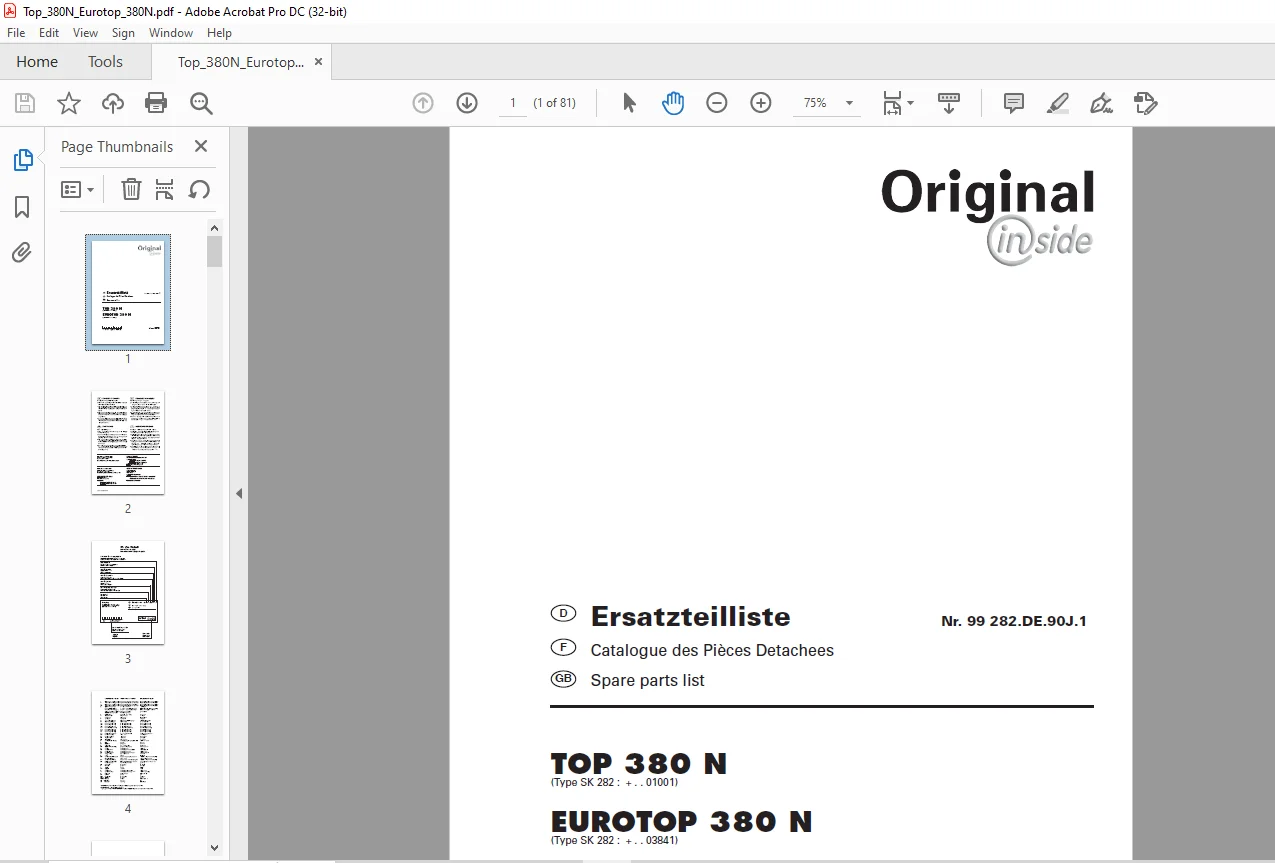This screenshot has width=1275, height=863.
Task: Go to the next page arrow
Action: (x=467, y=103)
